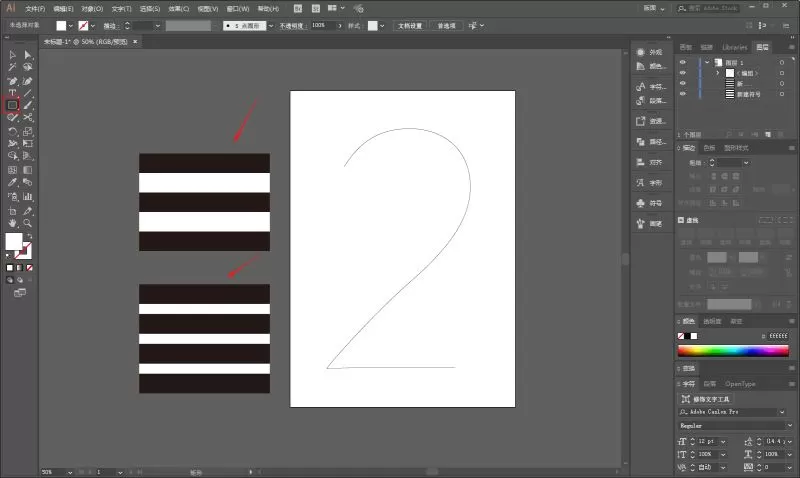Open the zoom level 50% dropdown

(x=70, y=472)
